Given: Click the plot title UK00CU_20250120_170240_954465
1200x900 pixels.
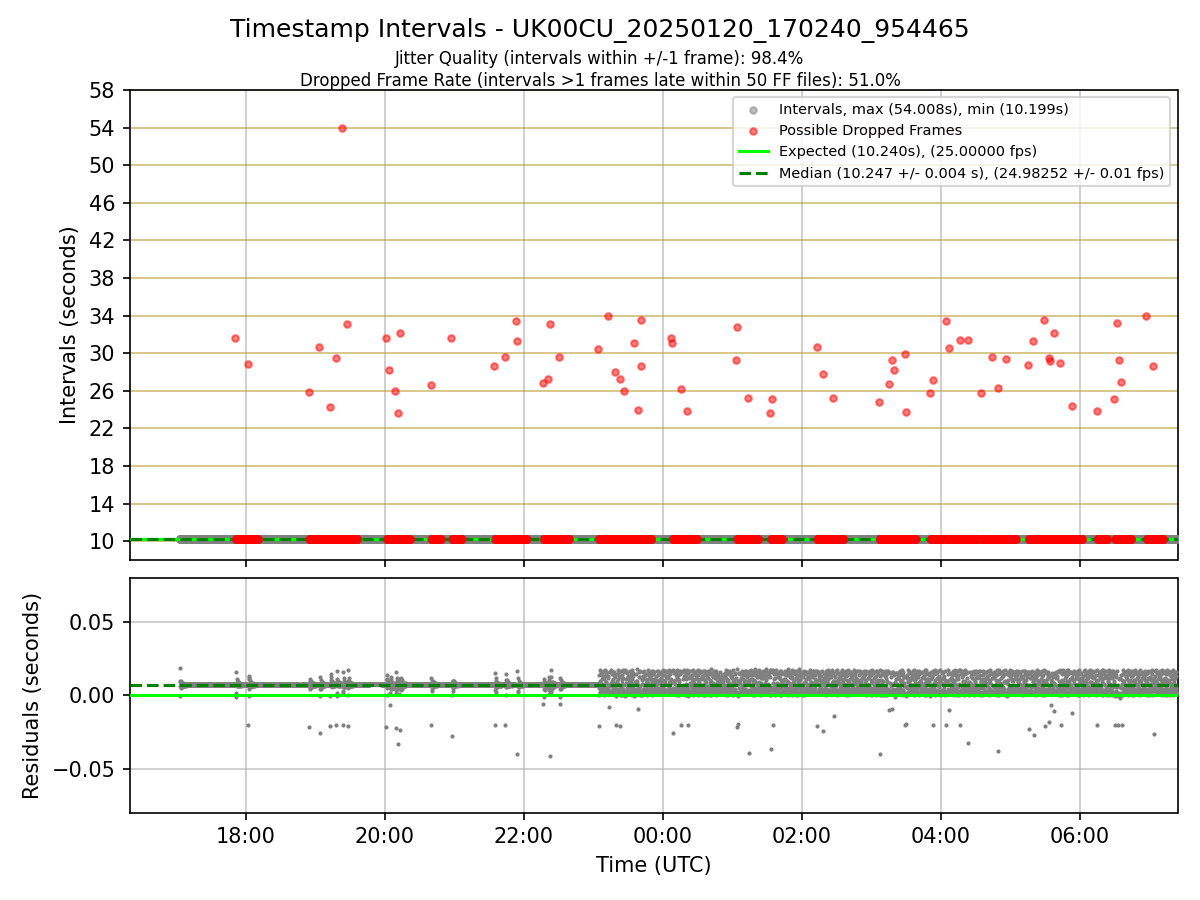Looking at the screenshot, I should tap(599, 29).
